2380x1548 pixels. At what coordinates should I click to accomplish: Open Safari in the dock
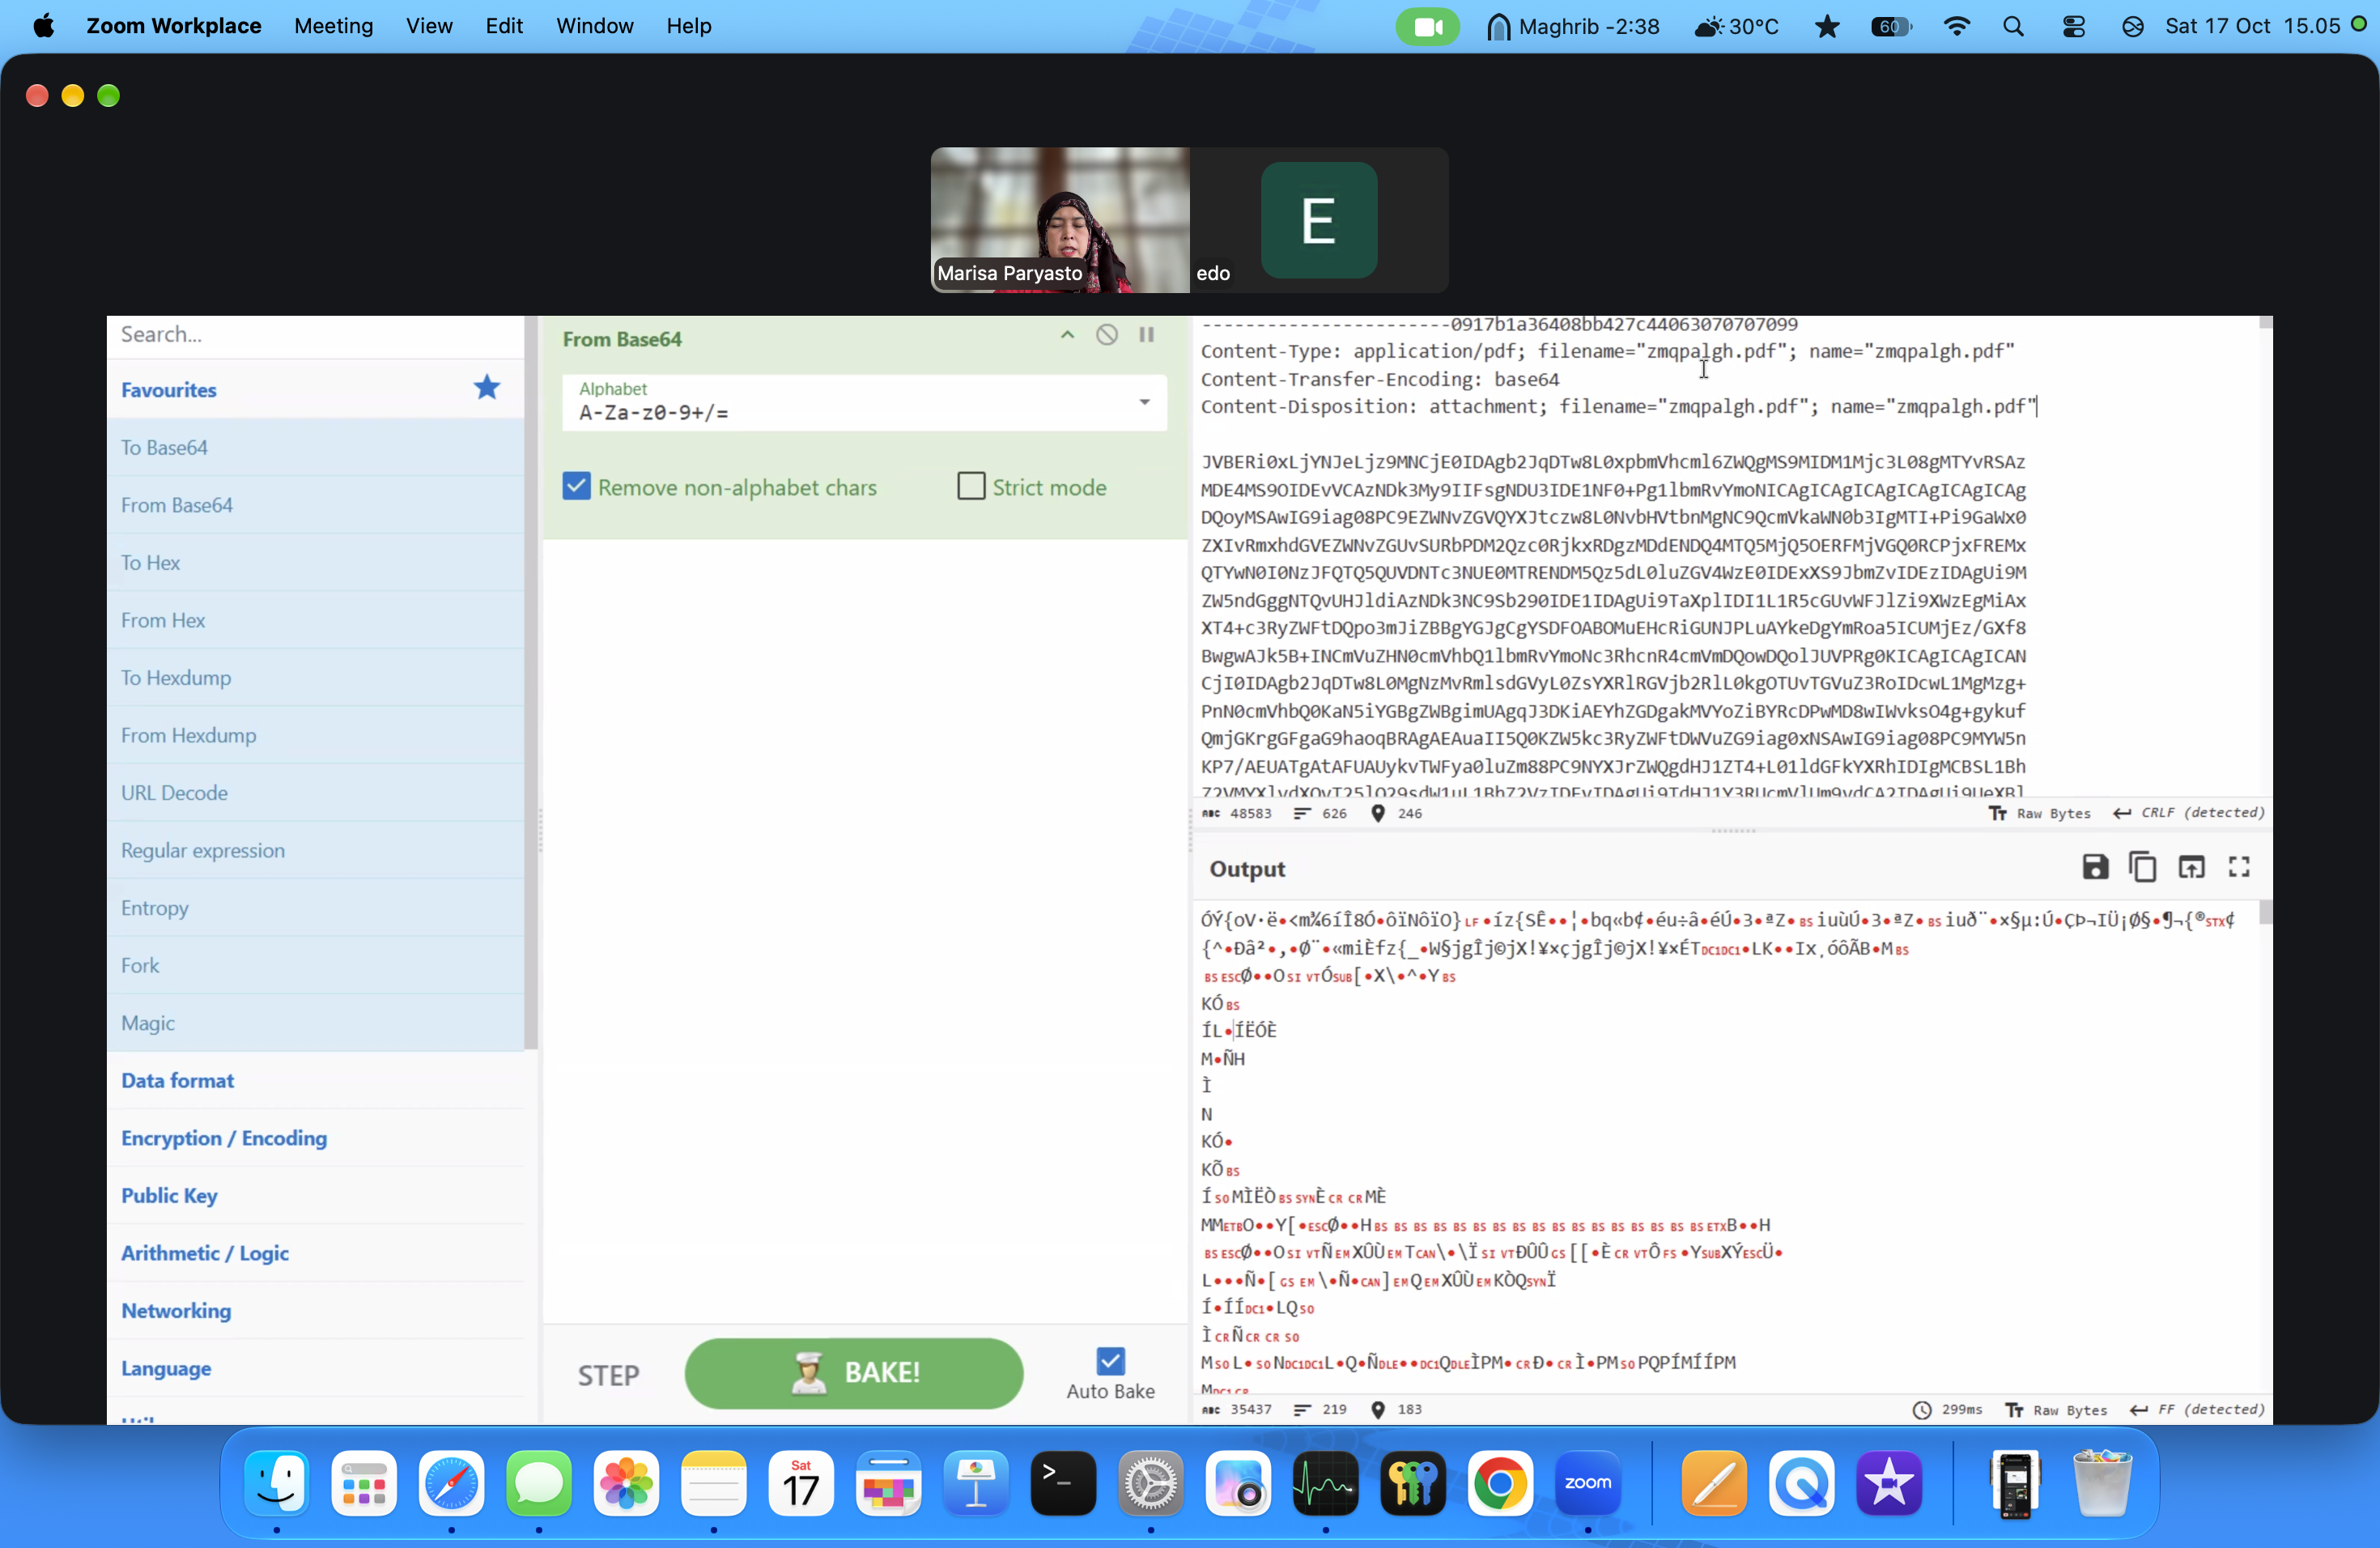(x=451, y=1483)
